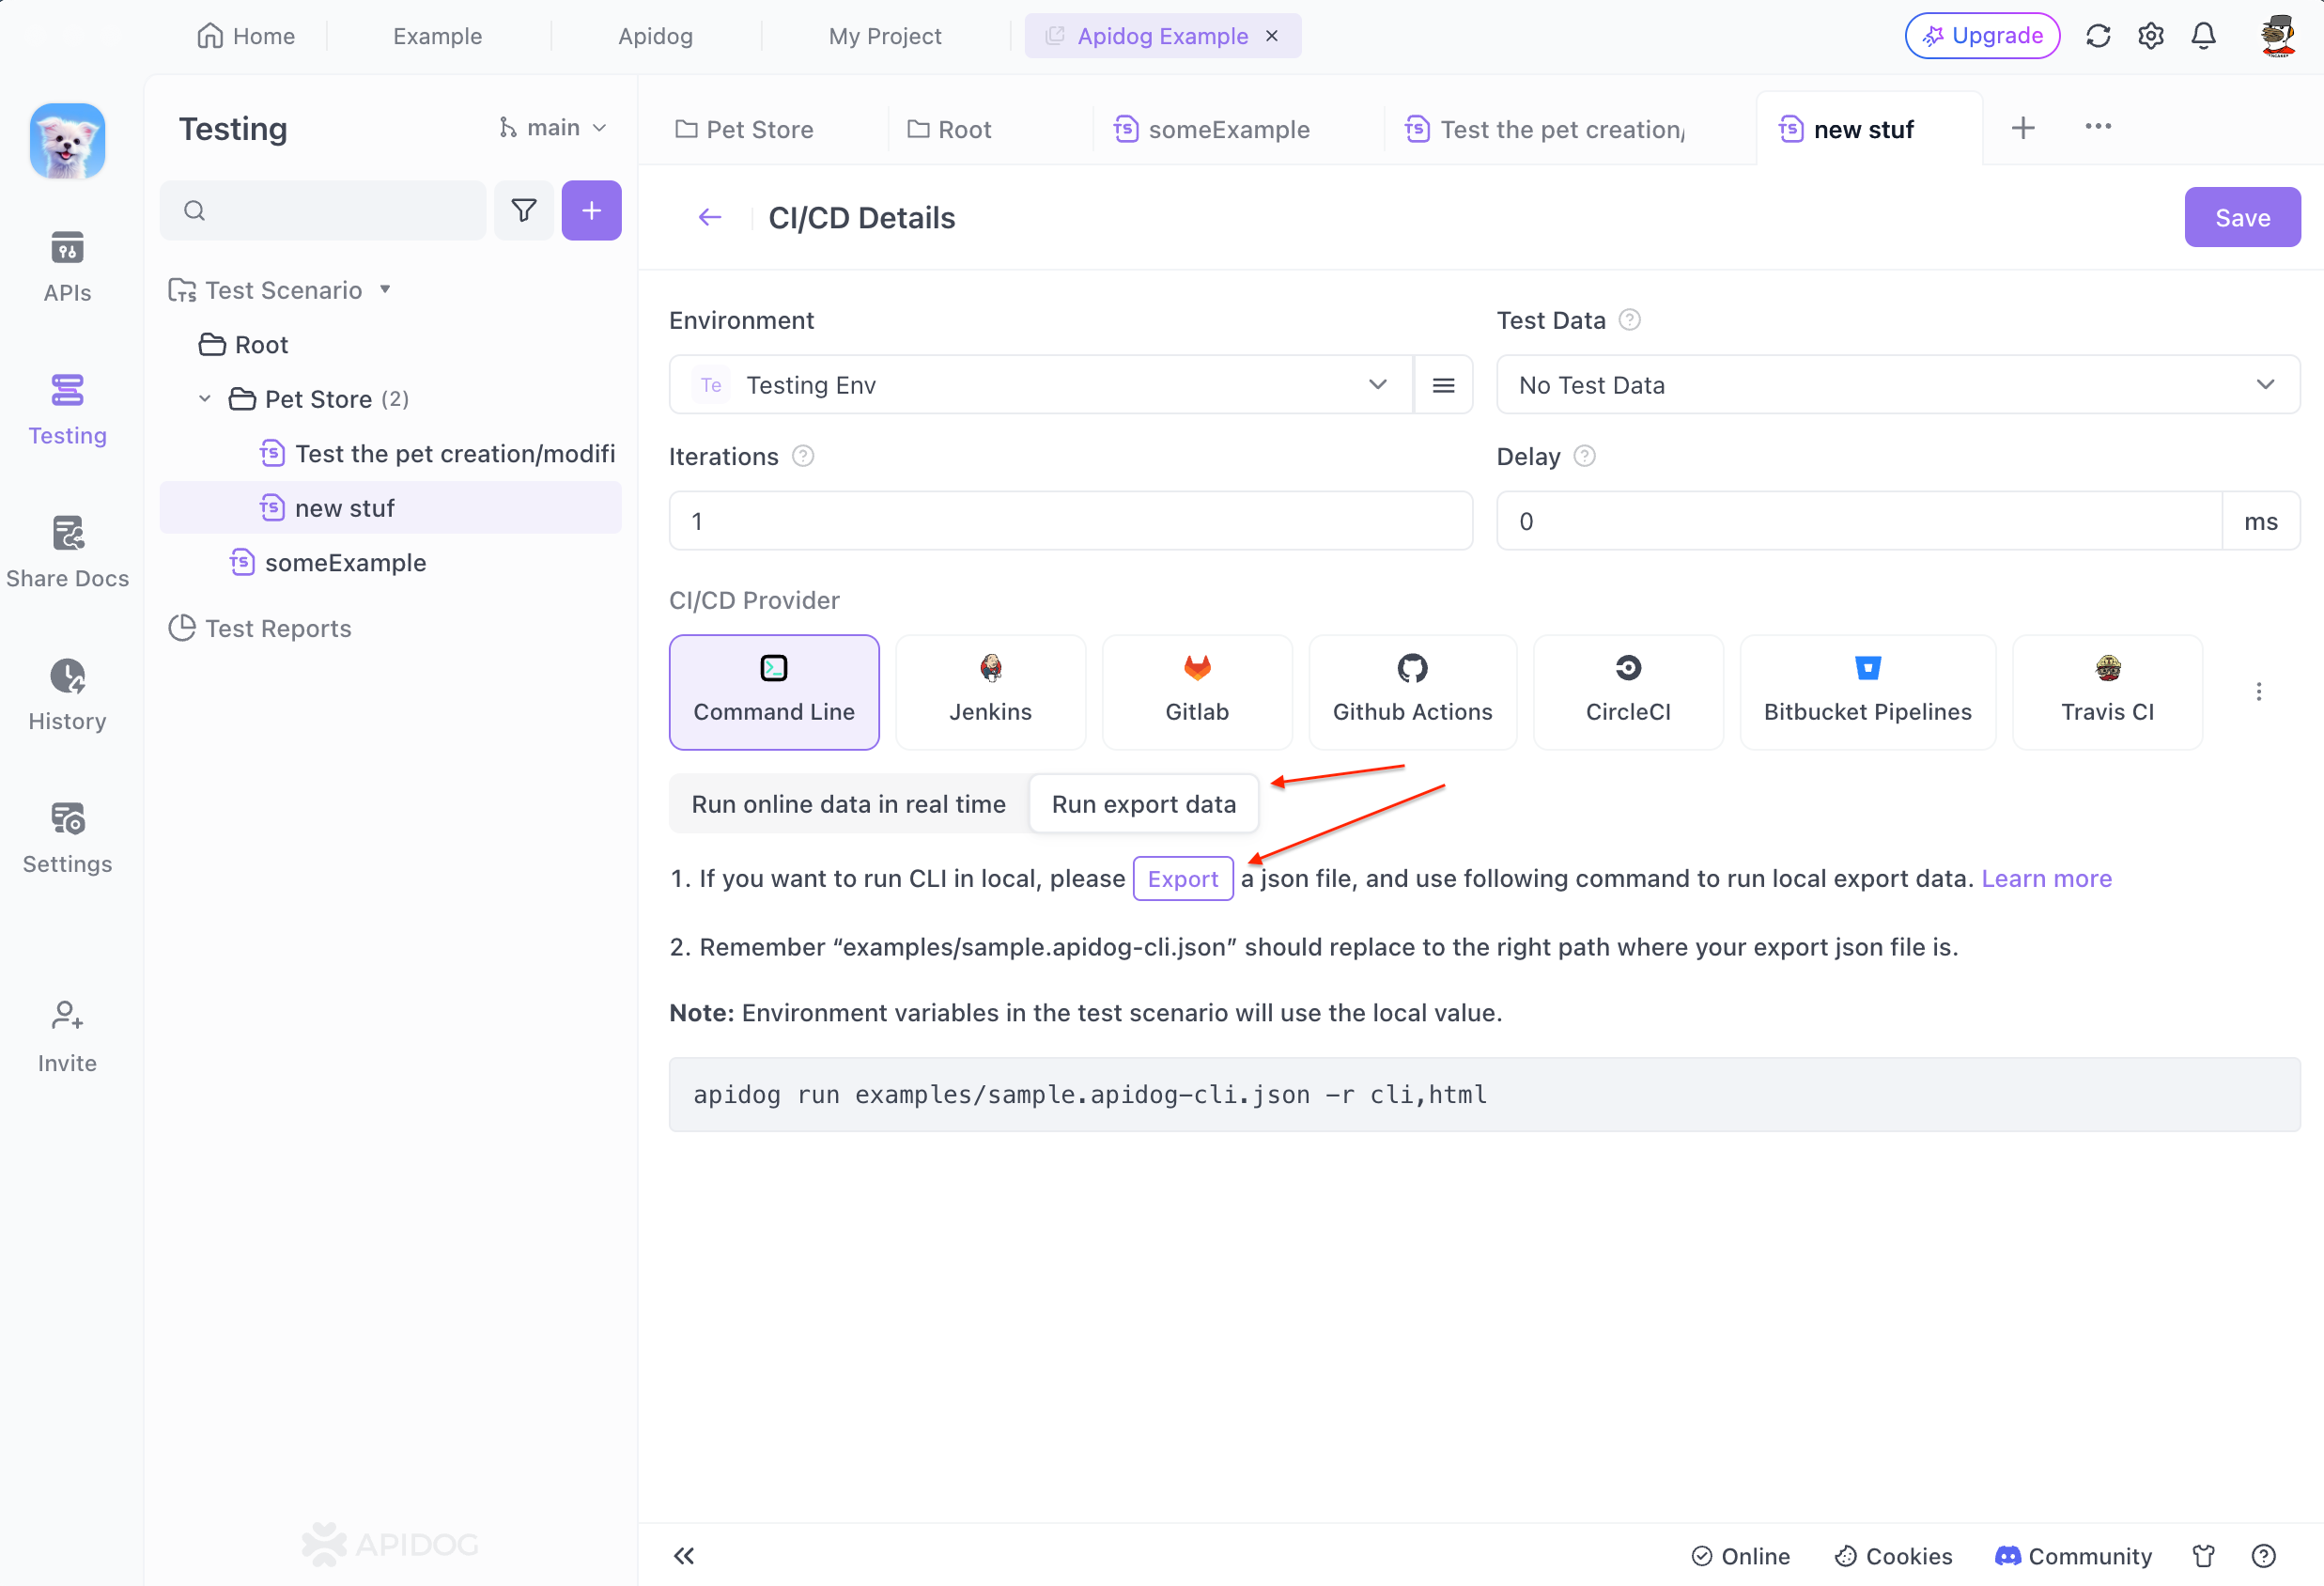Viewport: 2324px width, 1586px height.
Task: Select Github Actions provider
Action: 1412,692
